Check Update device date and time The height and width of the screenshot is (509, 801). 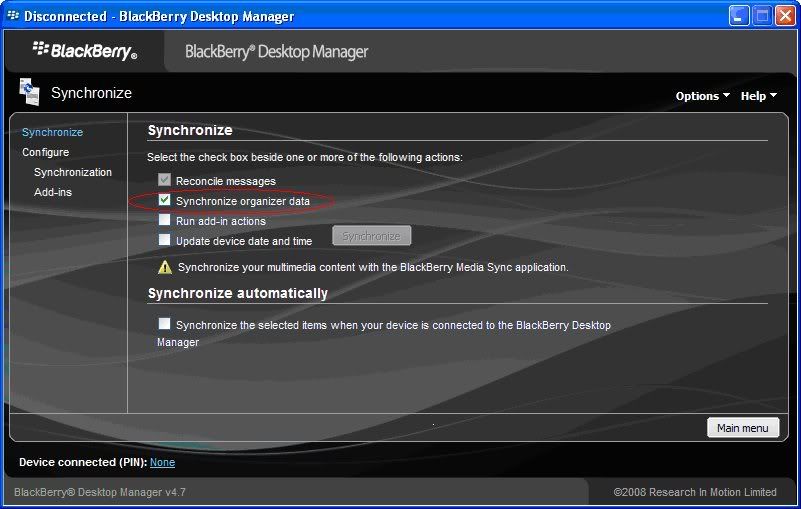(164, 240)
